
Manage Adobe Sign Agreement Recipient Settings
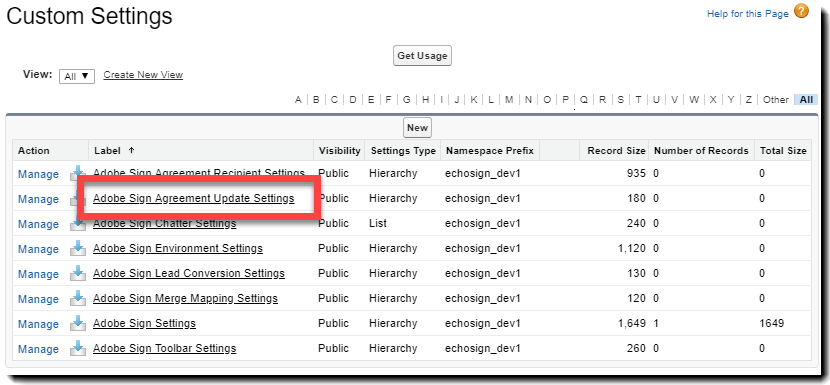[38, 174]
